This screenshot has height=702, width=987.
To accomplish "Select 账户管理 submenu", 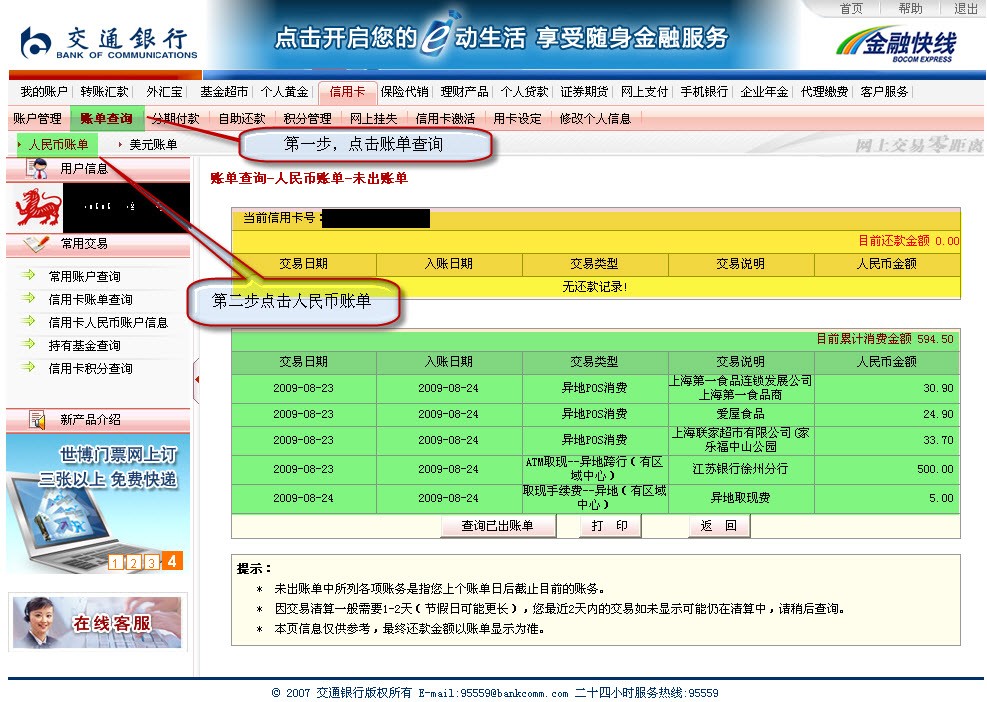I will 37,118.
